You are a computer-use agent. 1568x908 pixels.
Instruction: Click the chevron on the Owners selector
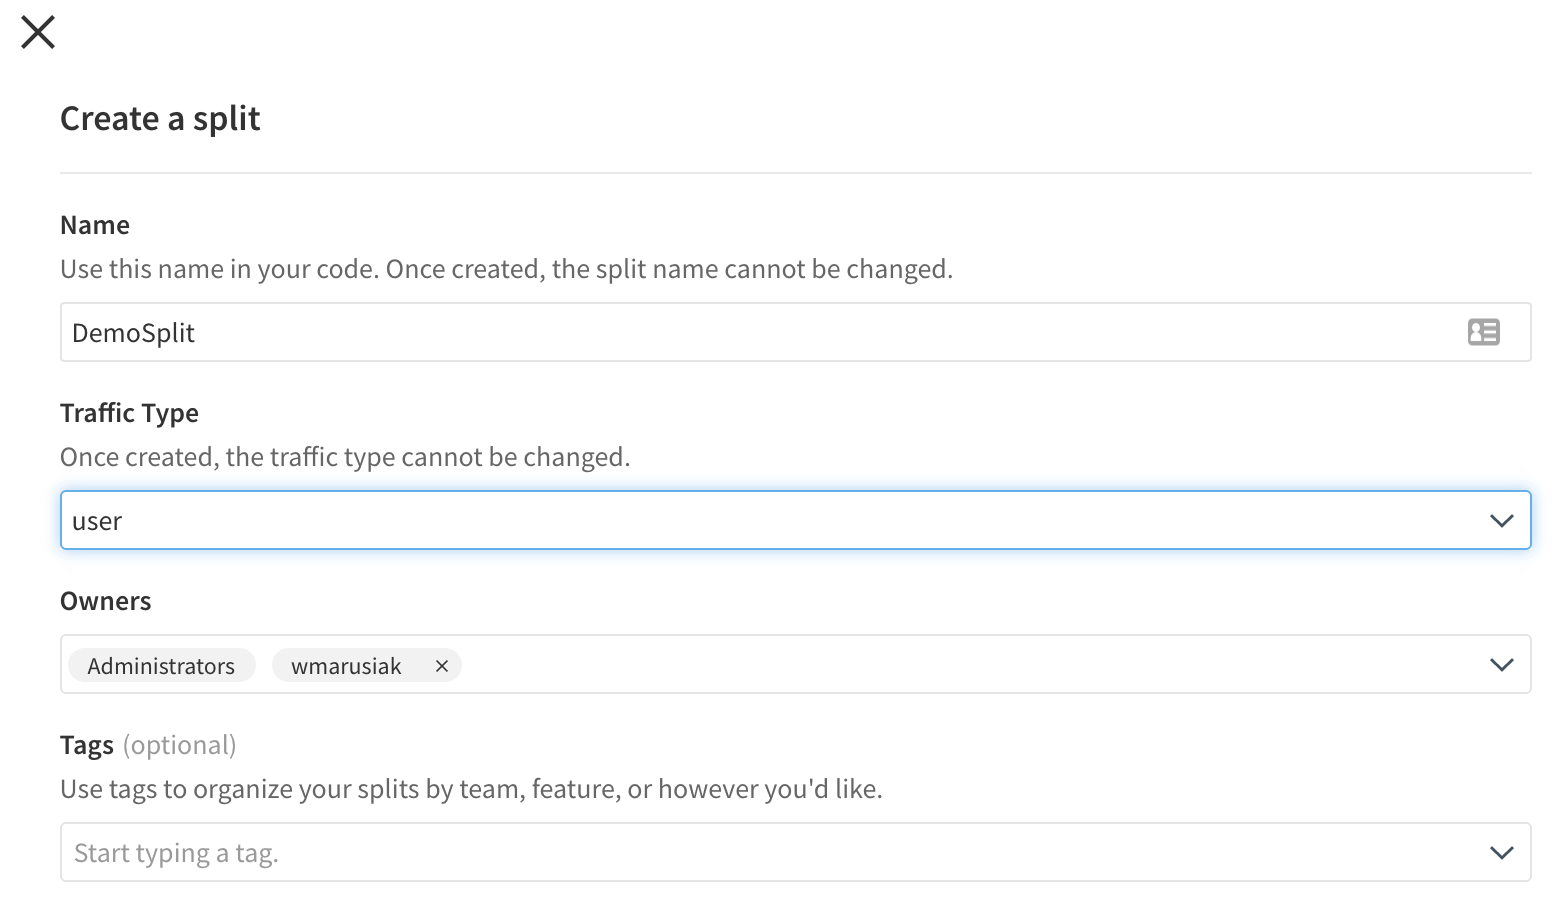tap(1500, 664)
